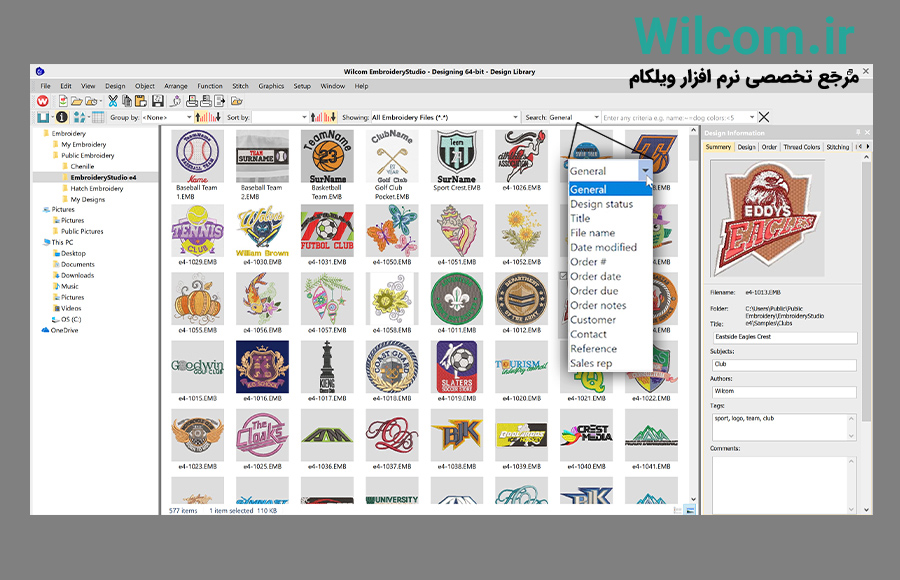The width and height of the screenshot is (900, 580).
Task: Expand search criteria history dropdown
Action: click(752, 117)
